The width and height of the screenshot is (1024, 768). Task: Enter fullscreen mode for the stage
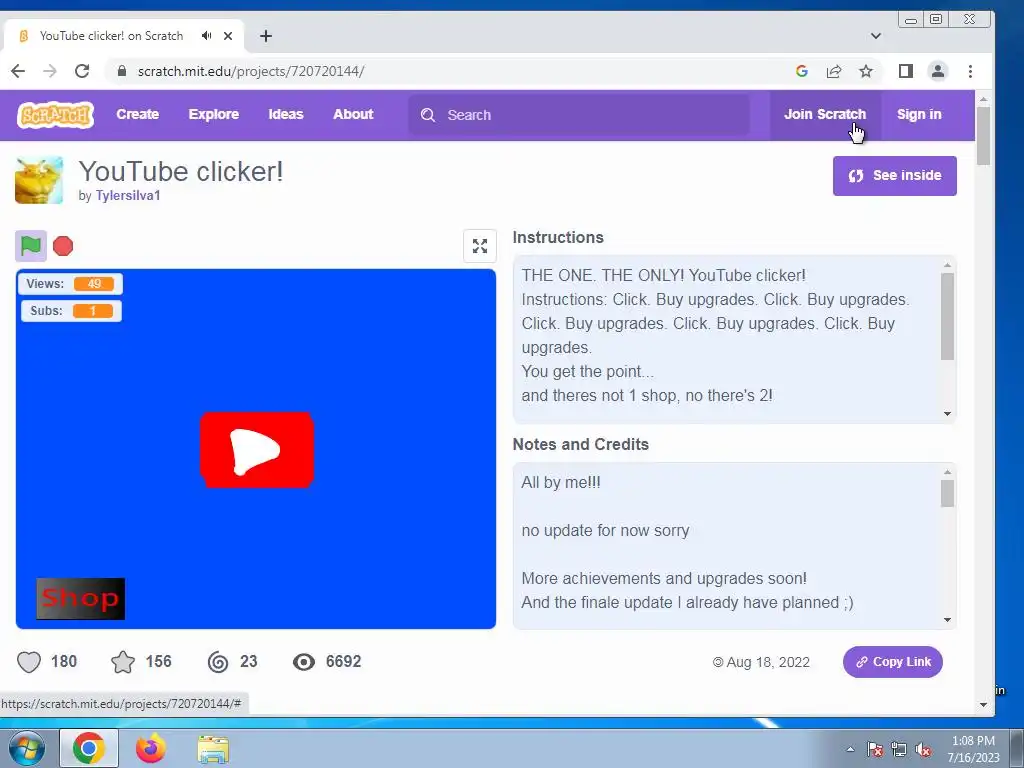click(x=480, y=246)
